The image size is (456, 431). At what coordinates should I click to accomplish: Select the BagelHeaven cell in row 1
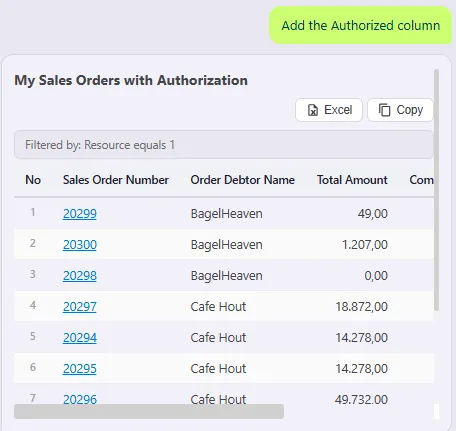pos(226,214)
